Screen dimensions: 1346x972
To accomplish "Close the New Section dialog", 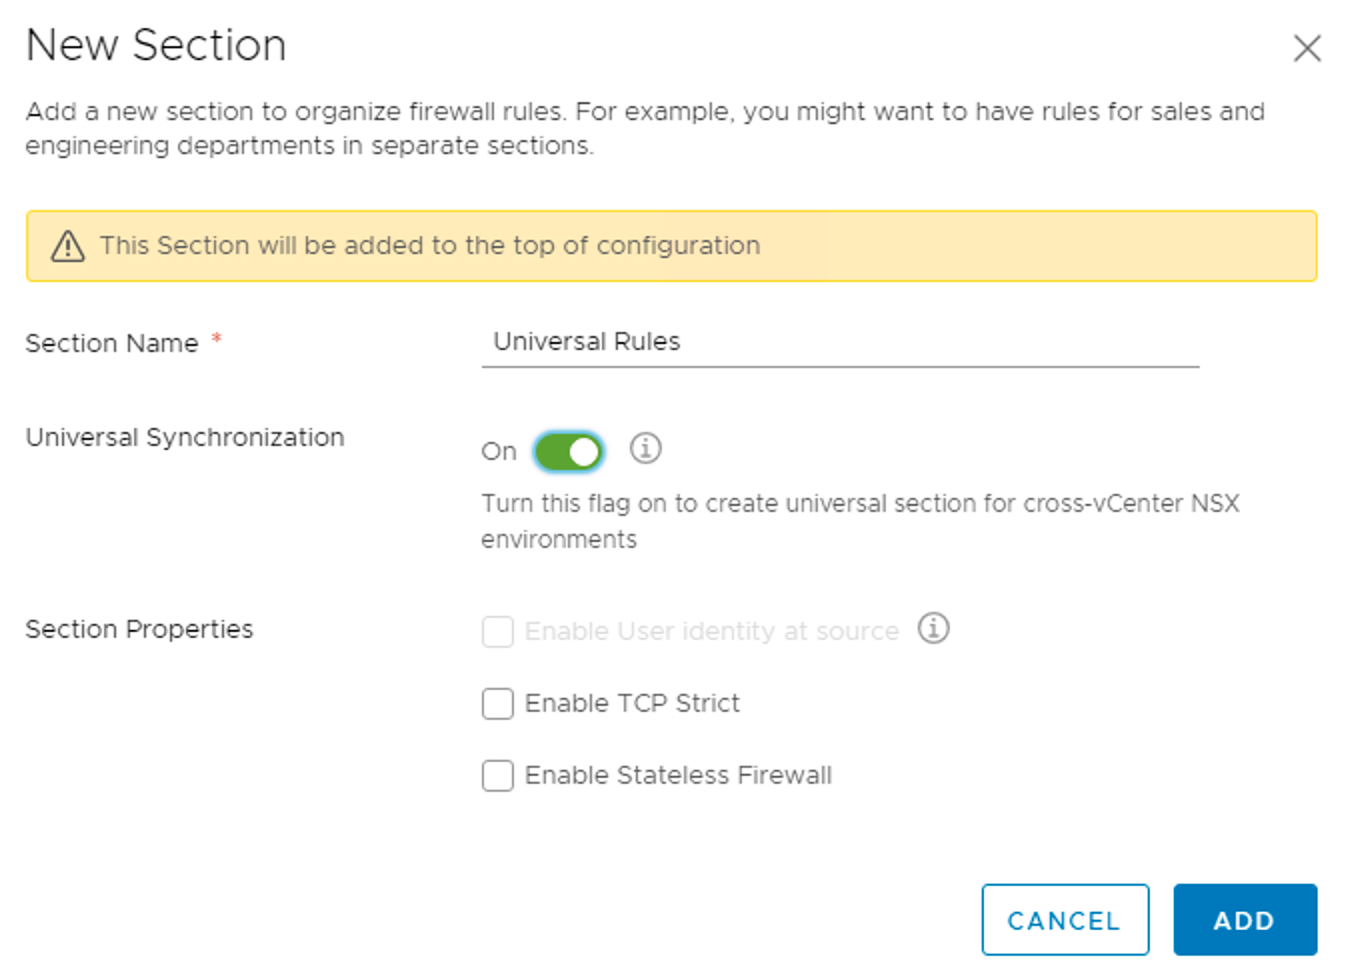I will (x=1307, y=48).
